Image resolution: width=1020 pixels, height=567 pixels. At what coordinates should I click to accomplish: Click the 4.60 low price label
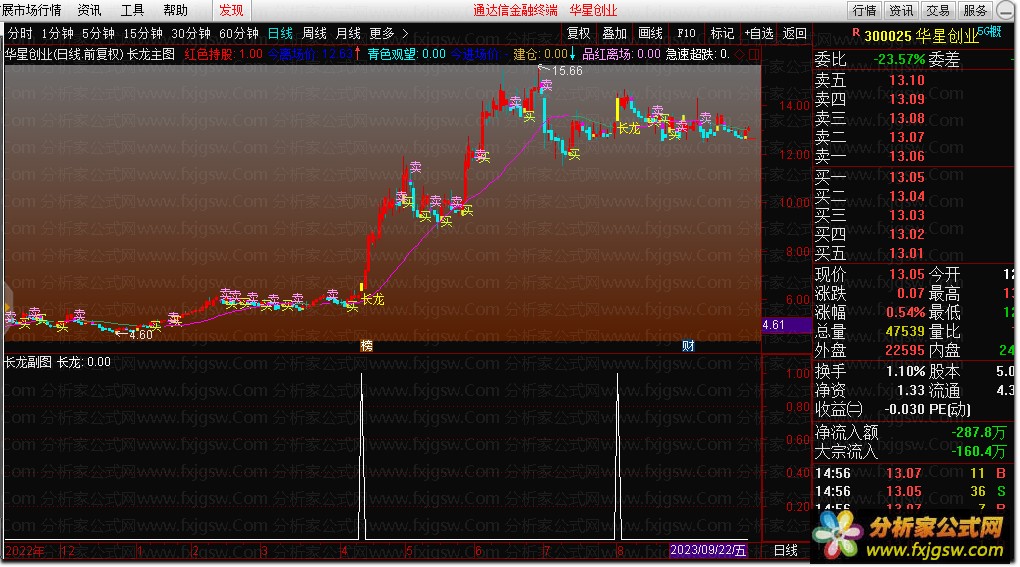pos(140,335)
